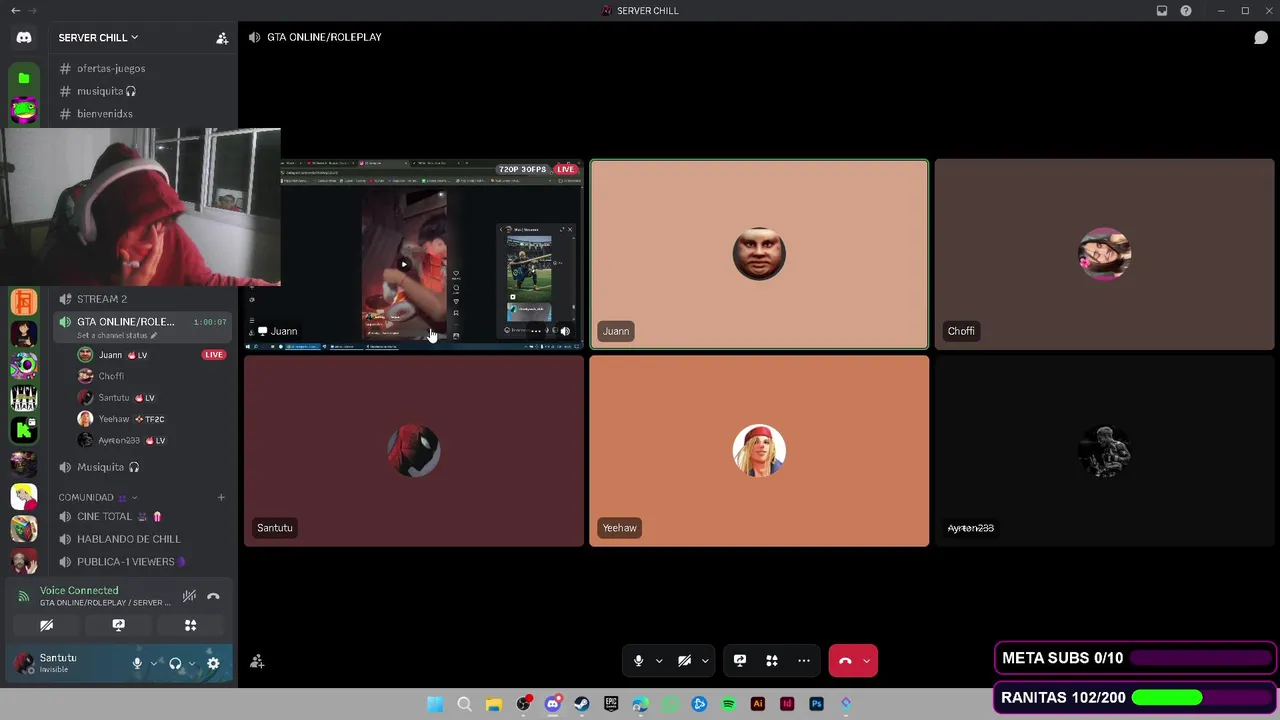Image resolution: width=1280 pixels, height=720 pixels.
Task: Click Voice Connected status text
Action: (79, 591)
